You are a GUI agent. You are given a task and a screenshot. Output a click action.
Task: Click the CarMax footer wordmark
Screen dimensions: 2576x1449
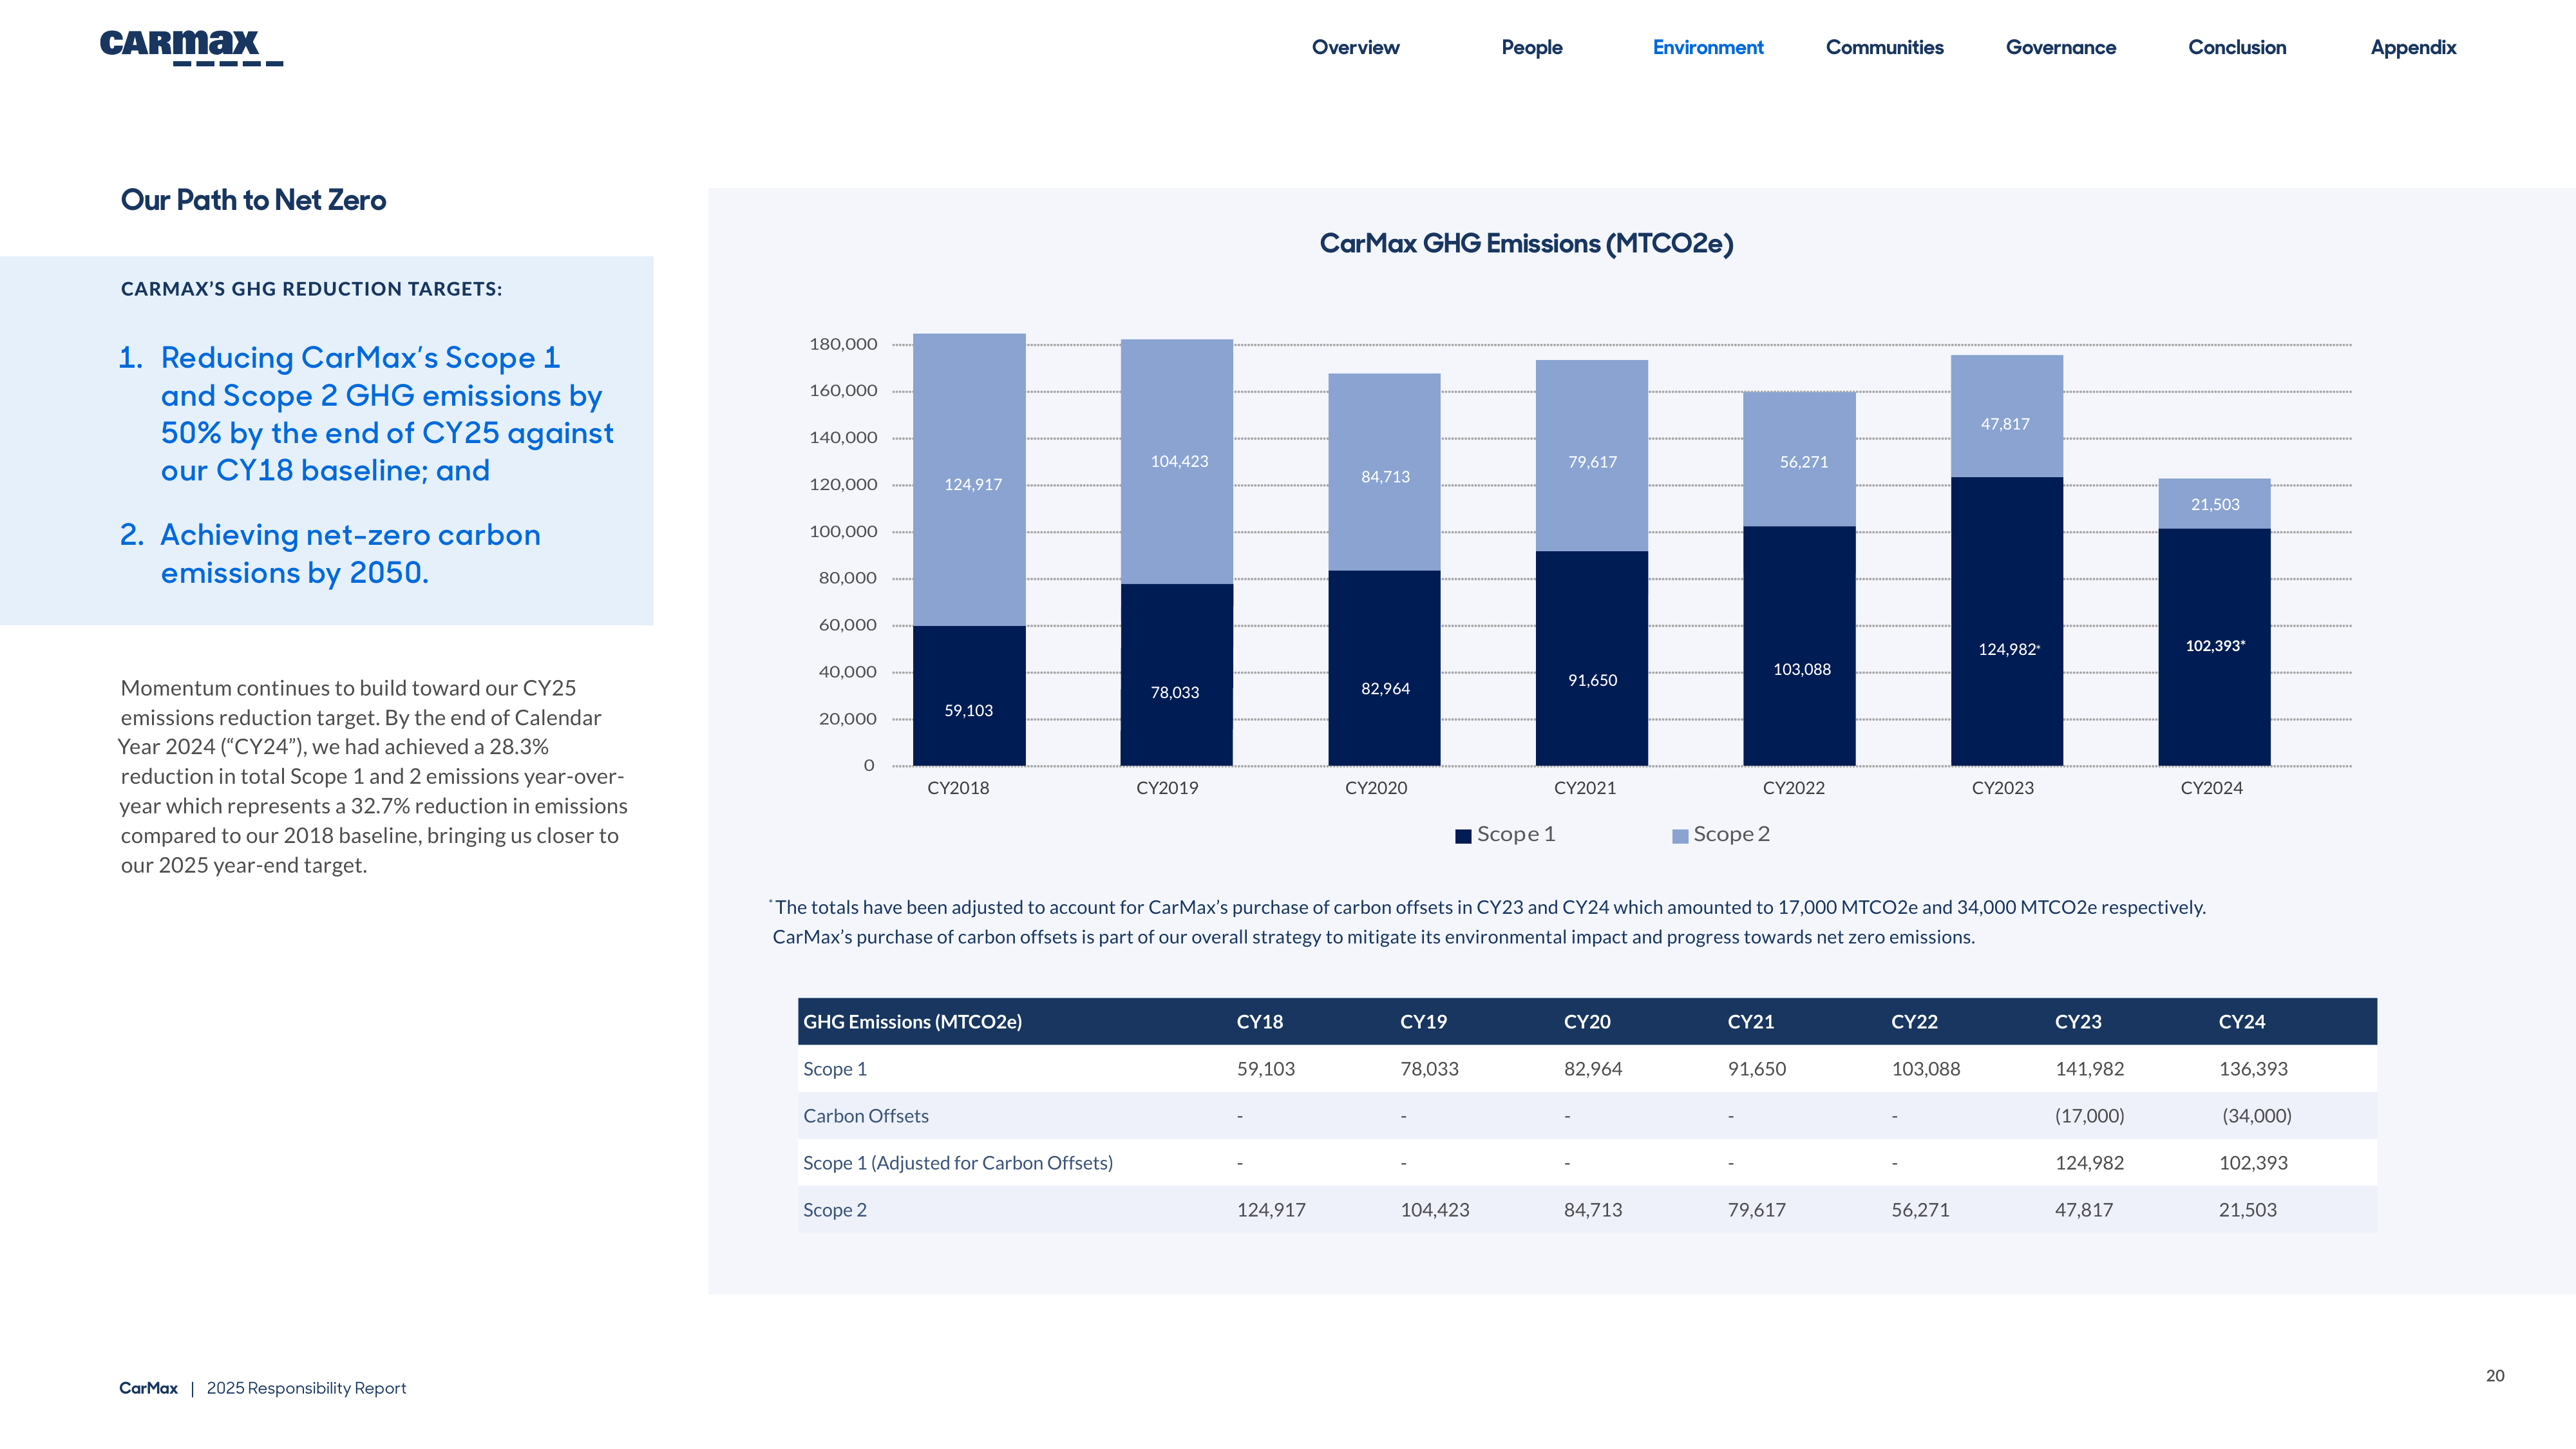coord(148,1388)
